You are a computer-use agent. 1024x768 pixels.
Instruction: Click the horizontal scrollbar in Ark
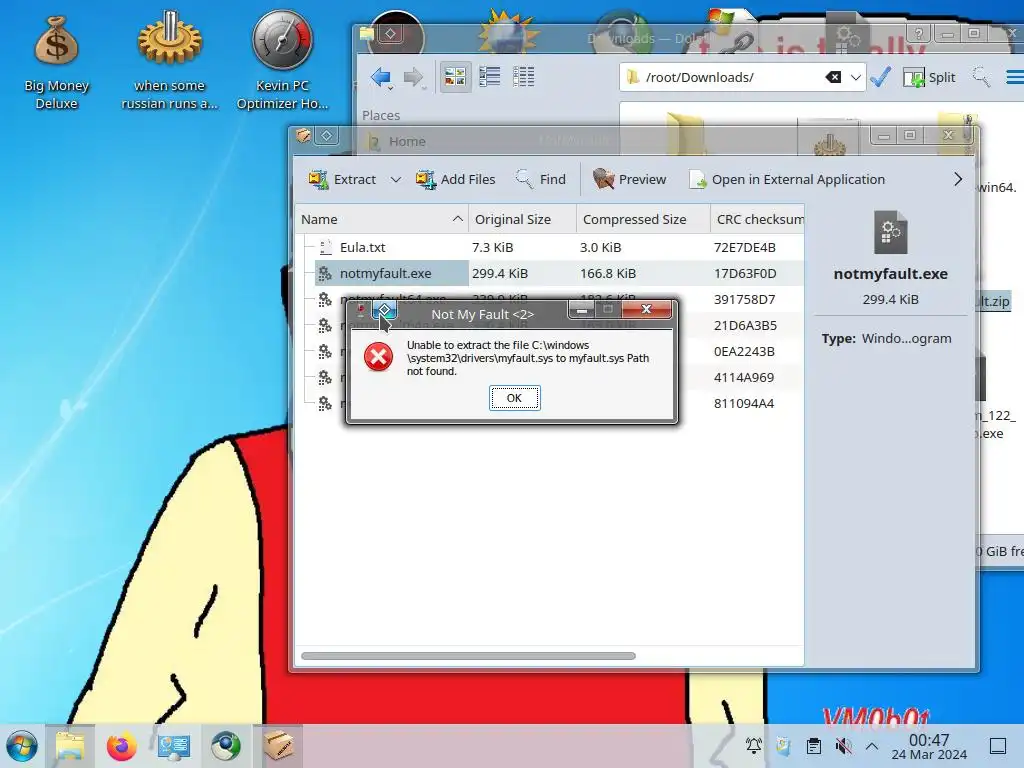click(468, 656)
